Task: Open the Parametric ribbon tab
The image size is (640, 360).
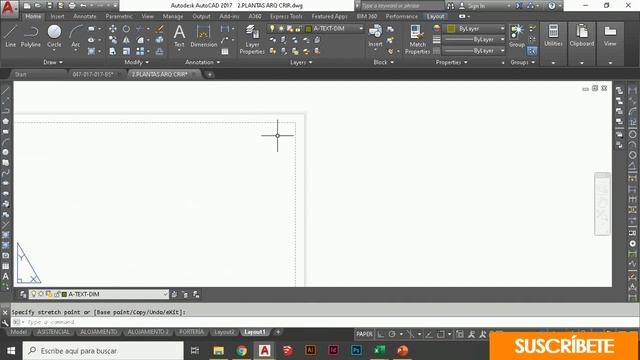Action: 119,16
